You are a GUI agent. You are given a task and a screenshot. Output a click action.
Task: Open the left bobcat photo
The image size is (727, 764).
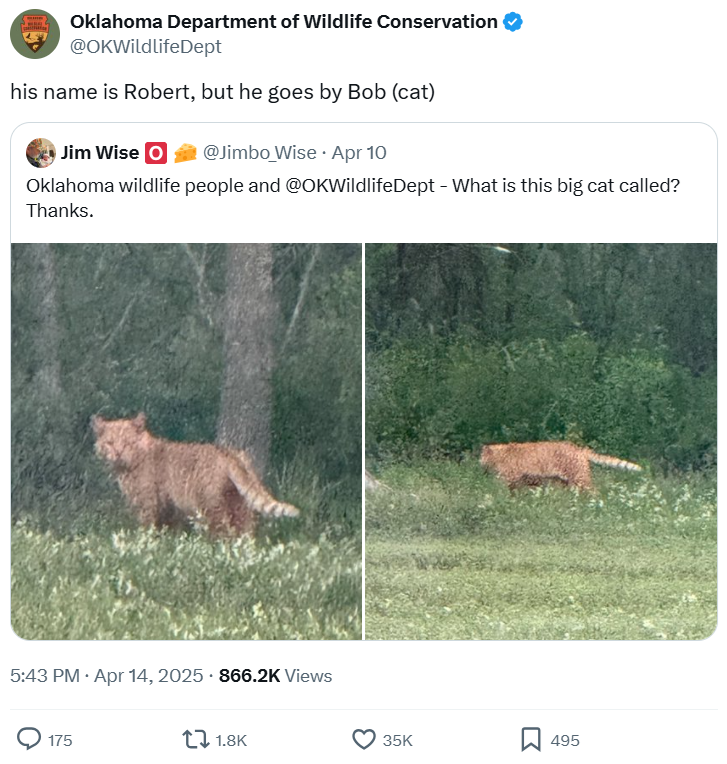(x=187, y=441)
